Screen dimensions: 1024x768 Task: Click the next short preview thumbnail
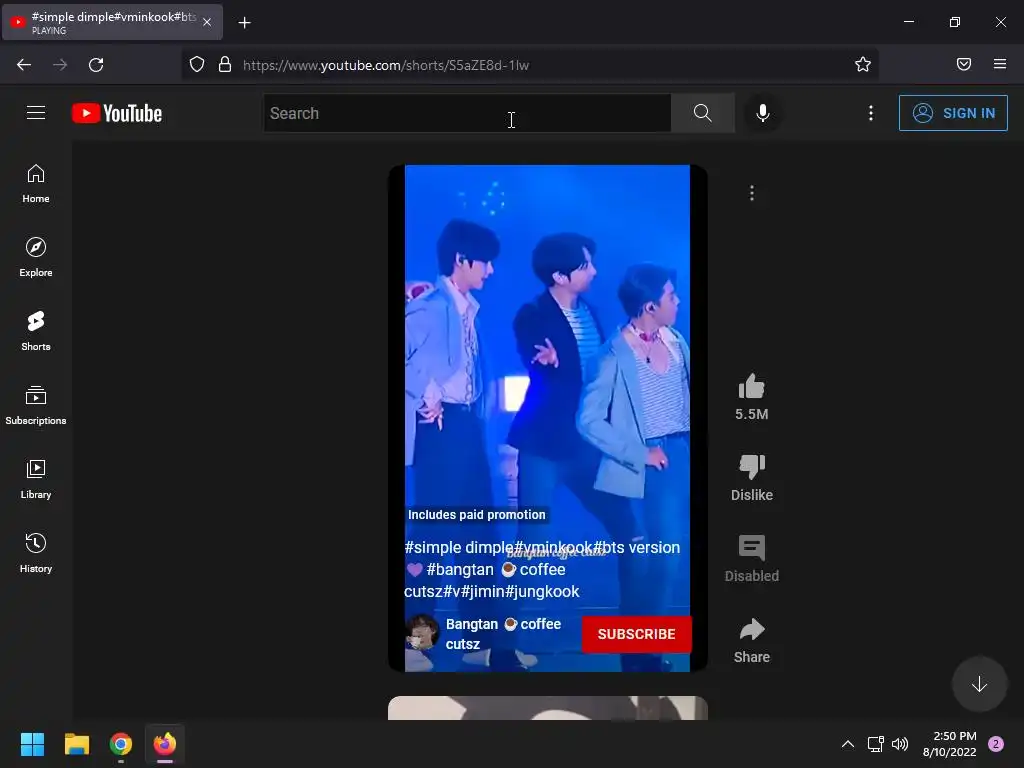pos(548,708)
